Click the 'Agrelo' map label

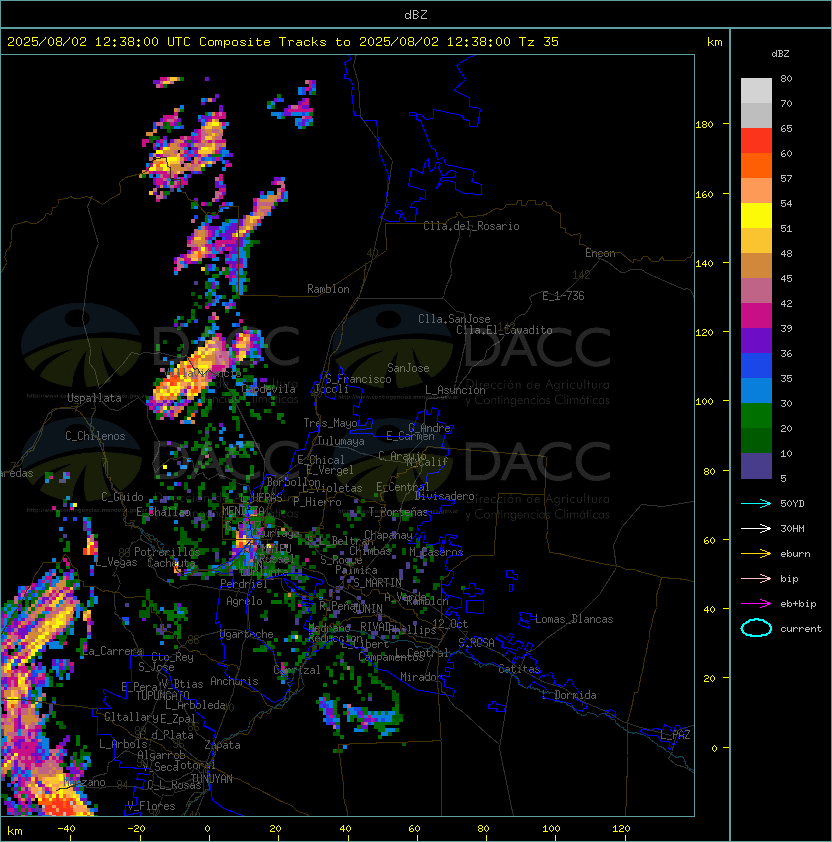[x=244, y=601]
